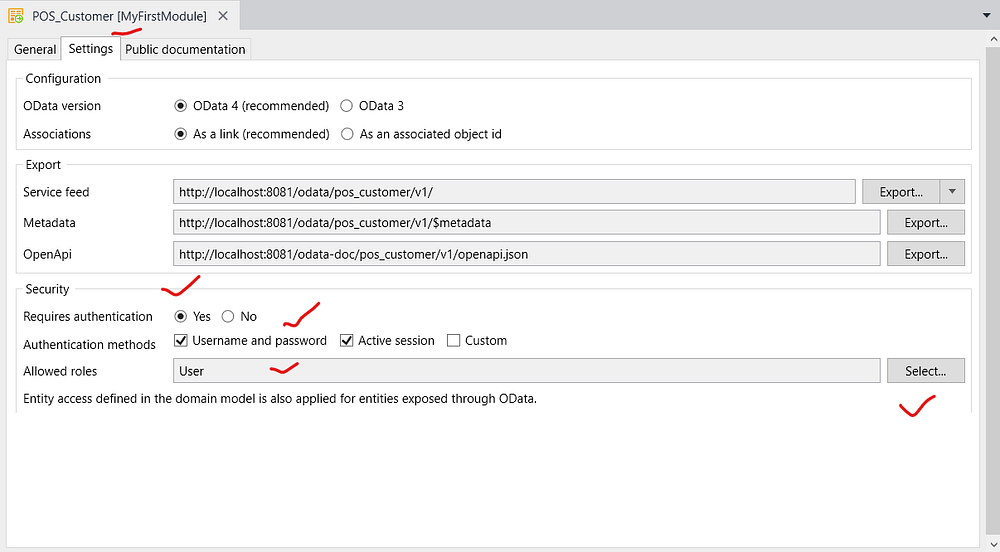Click the Service feed URL field
Image resolution: width=1000 pixels, height=552 pixels.
514,192
